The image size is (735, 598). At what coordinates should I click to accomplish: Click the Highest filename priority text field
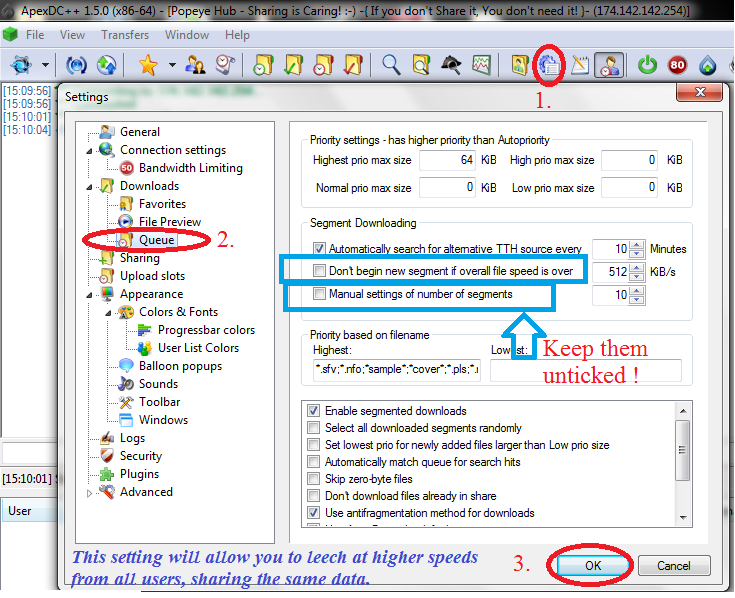tap(397, 369)
